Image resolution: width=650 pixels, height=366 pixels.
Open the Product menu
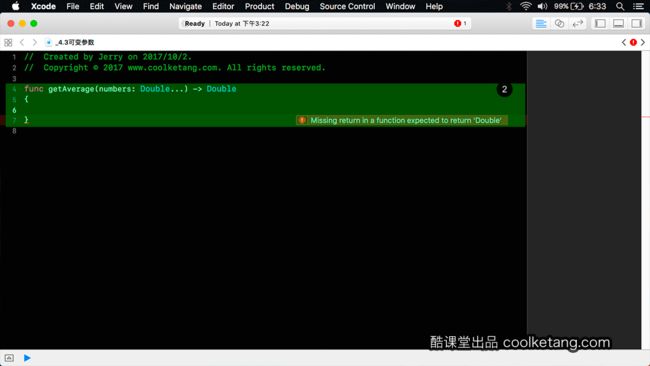259,6
